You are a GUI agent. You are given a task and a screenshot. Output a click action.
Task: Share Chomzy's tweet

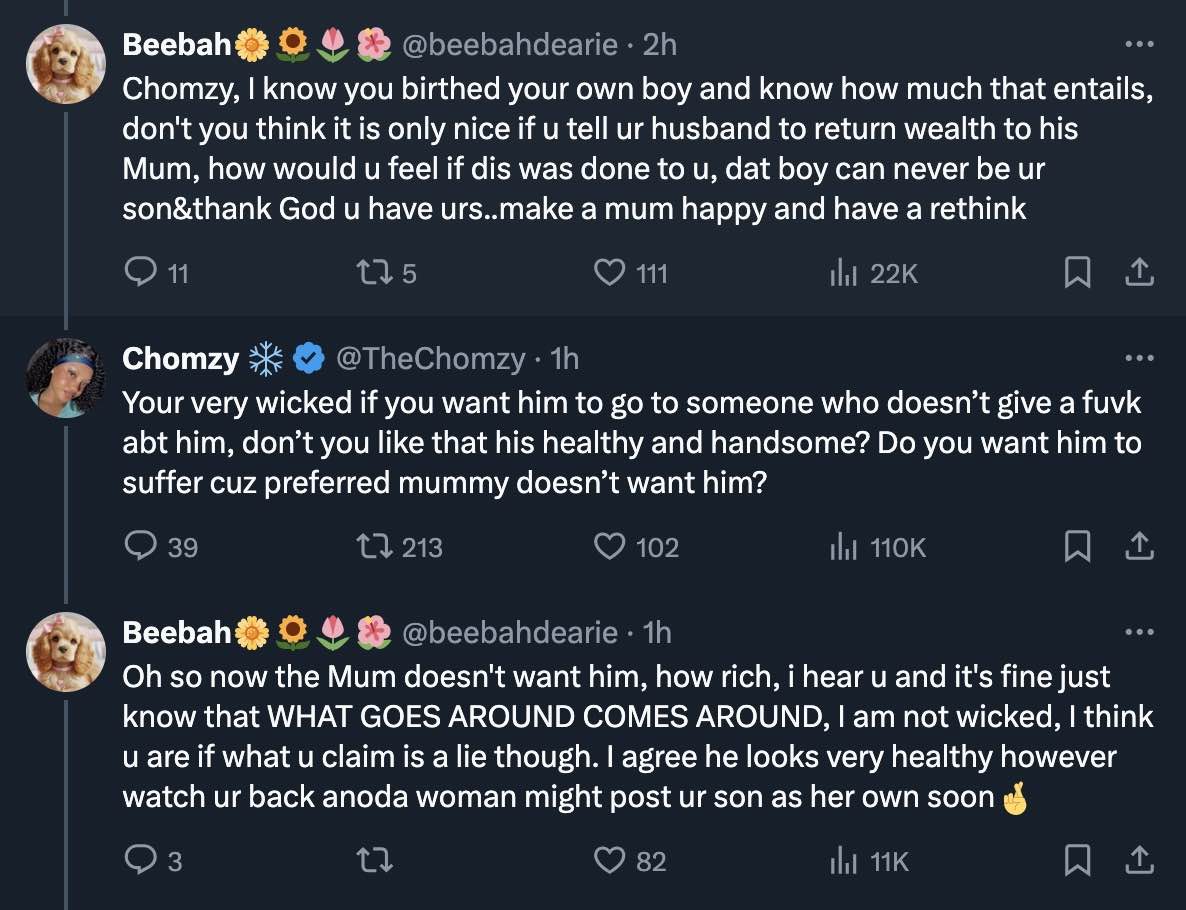pyautogui.click(x=1141, y=547)
